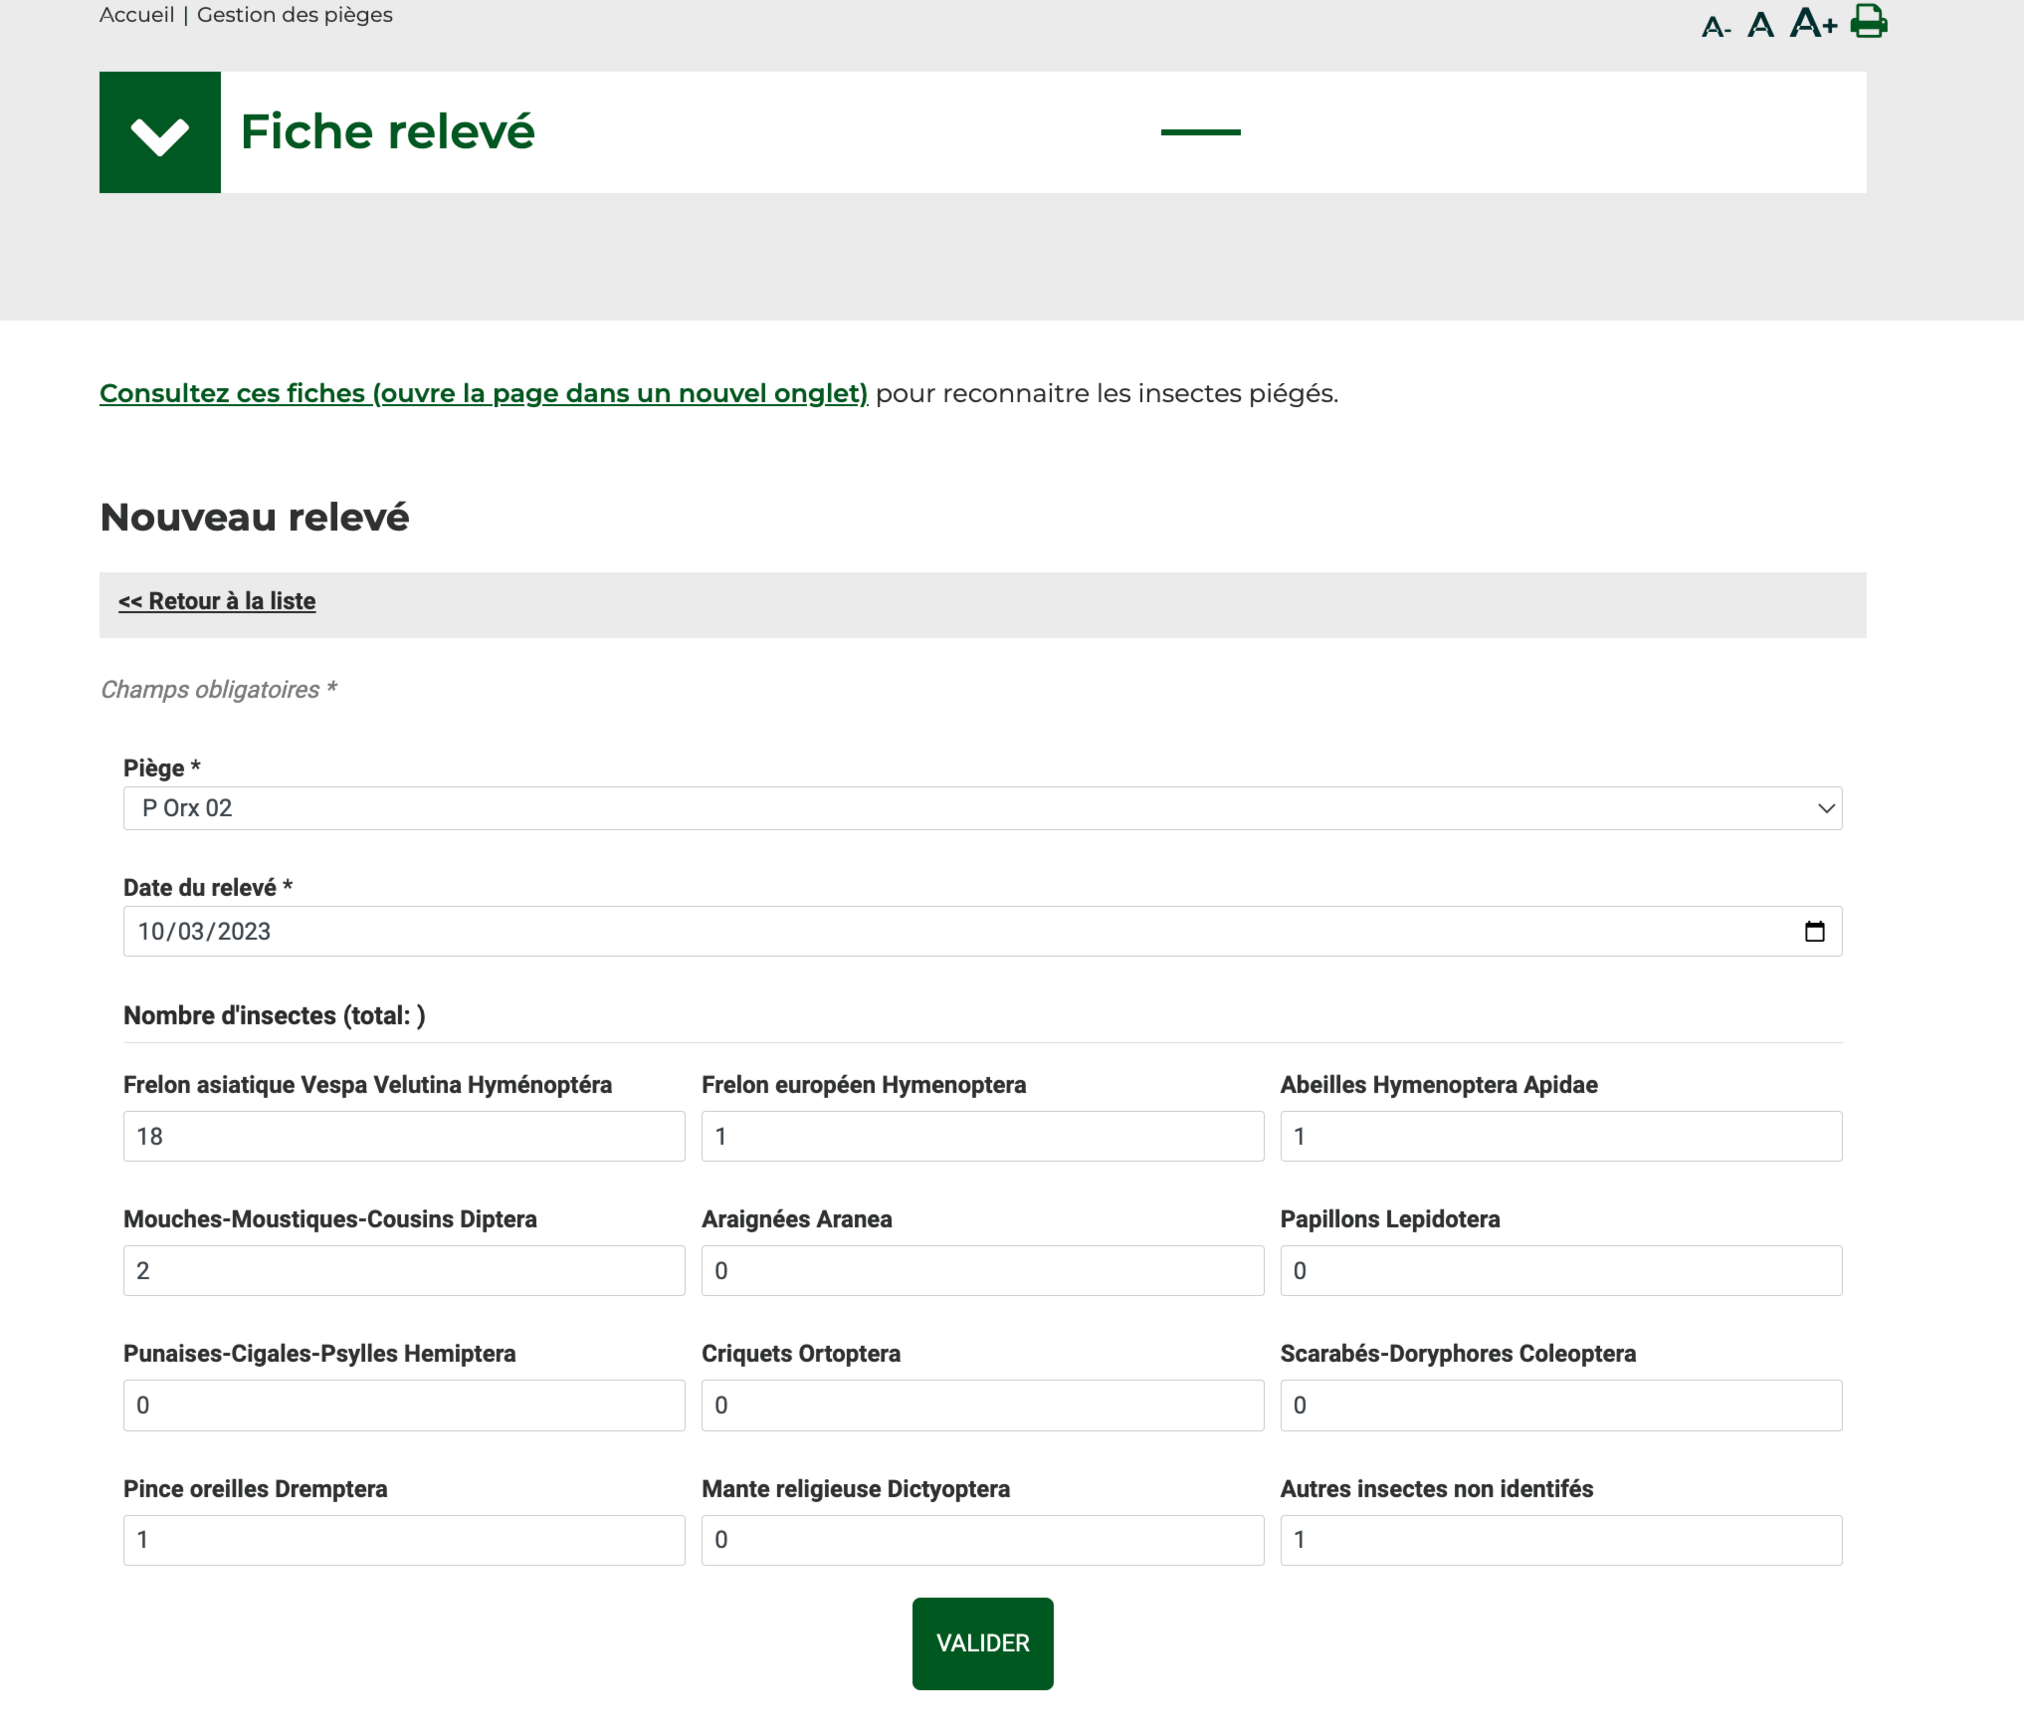Open the Consultez ces fiches link
This screenshot has width=2024, height=1736.
[483, 393]
